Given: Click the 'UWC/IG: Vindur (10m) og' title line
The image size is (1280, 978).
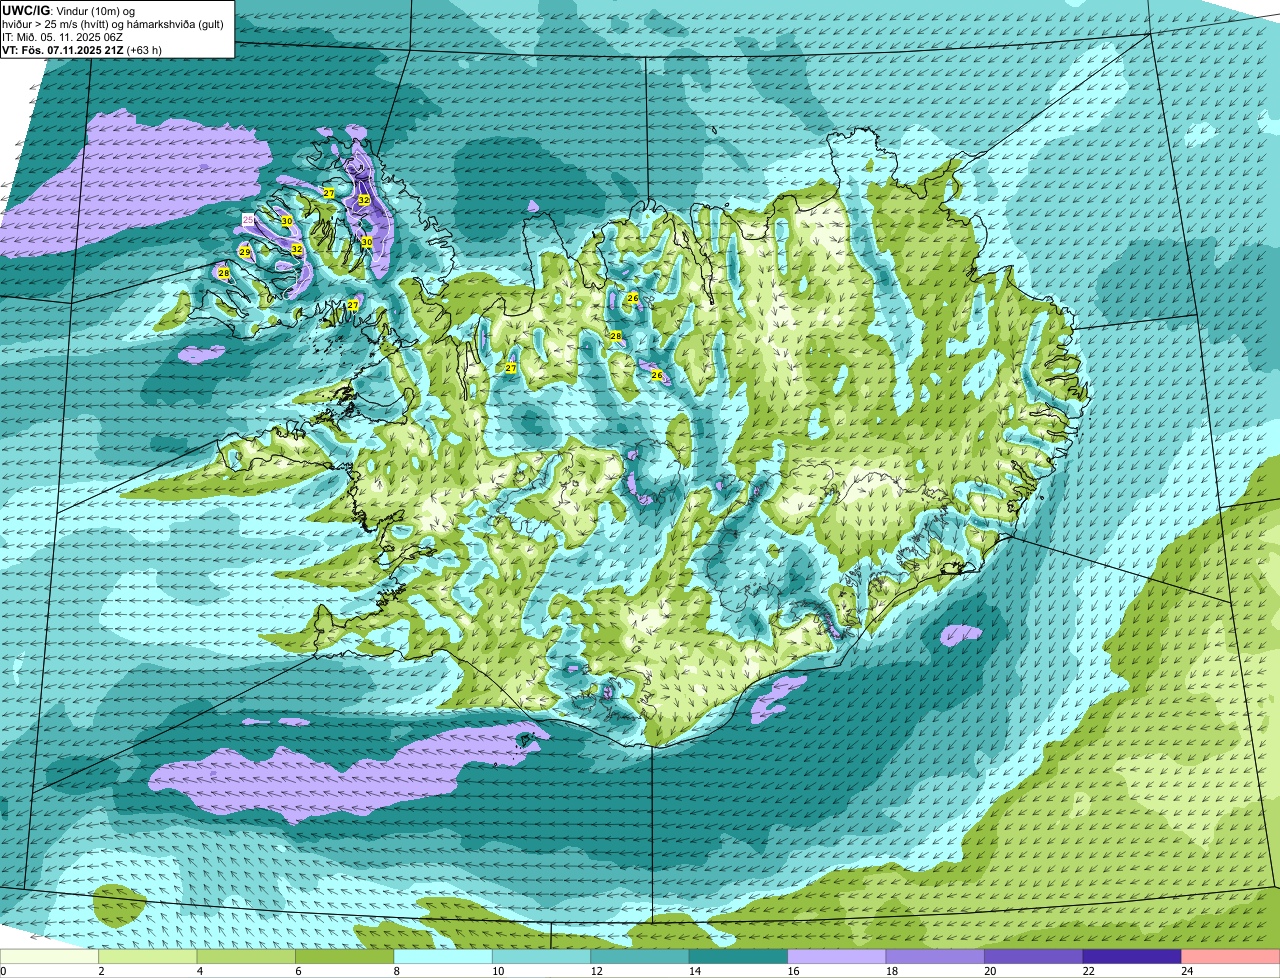Looking at the screenshot, I should 68,10.
